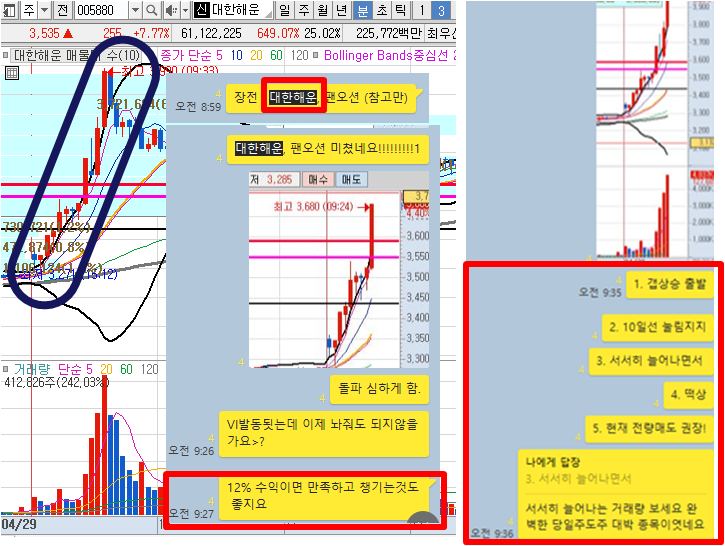The height and width of the screenshot is (546, 725).
Task: Click the '25.02%' value in price bar
Action: [322, 33]
